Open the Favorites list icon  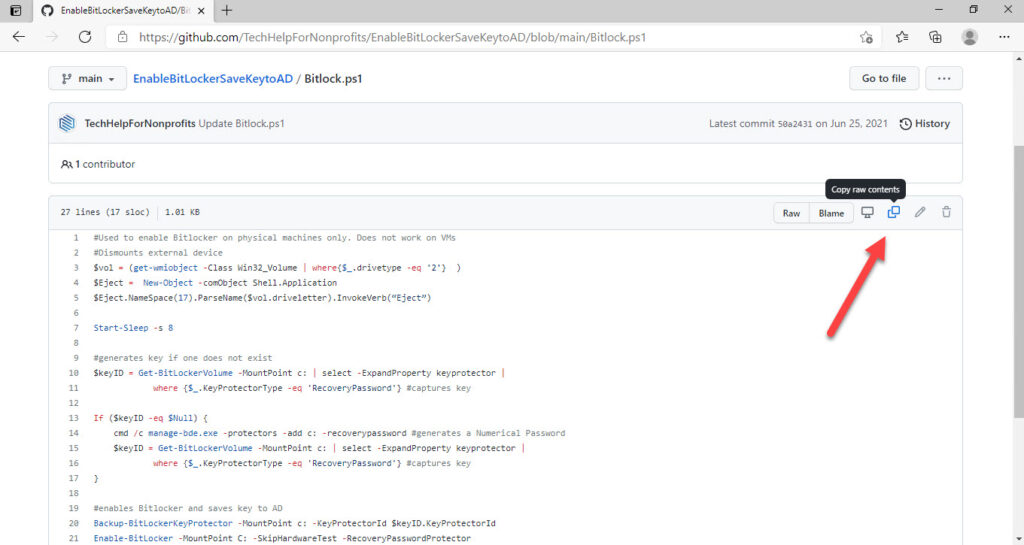pos(902,37)
